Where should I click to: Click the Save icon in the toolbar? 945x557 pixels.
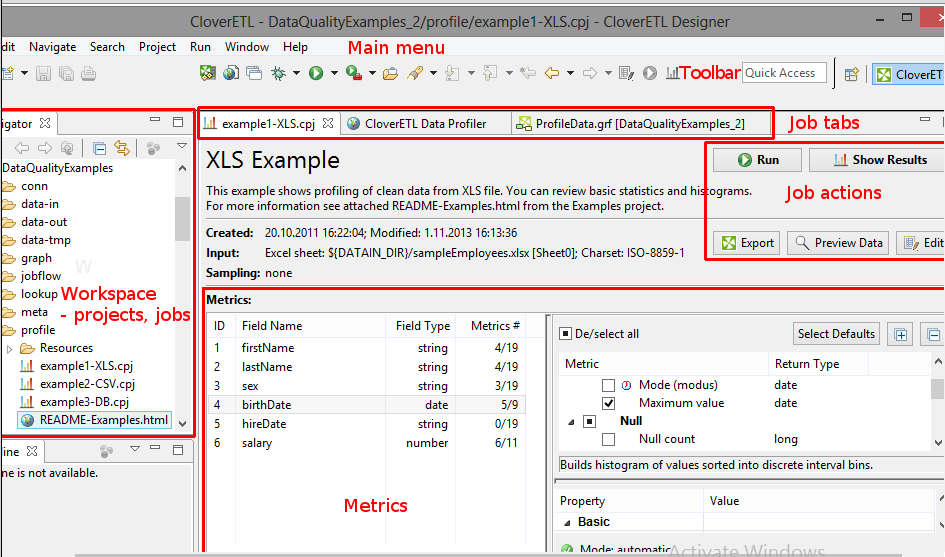click(43, 74)
